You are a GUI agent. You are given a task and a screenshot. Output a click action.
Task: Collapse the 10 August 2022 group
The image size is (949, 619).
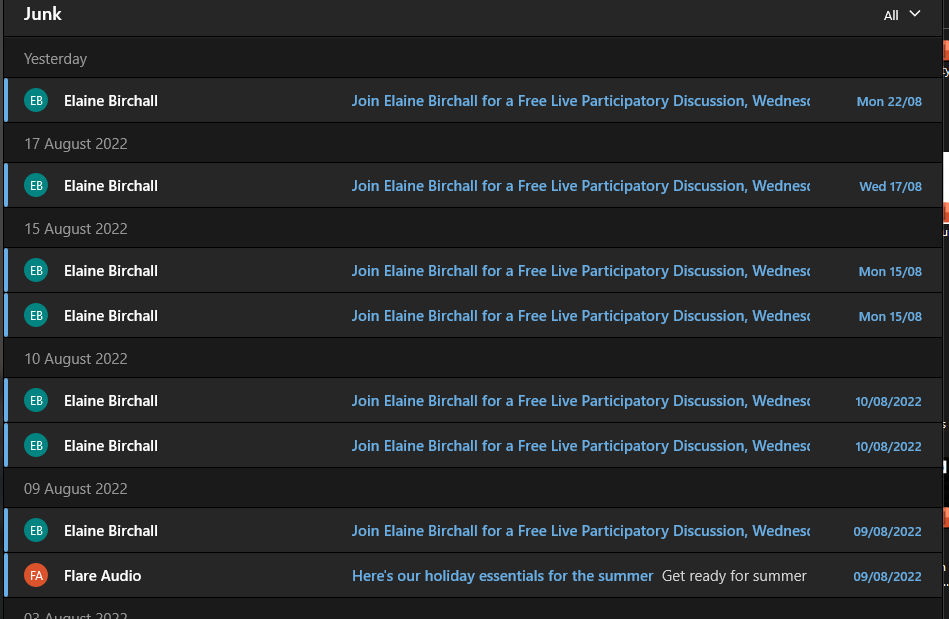click(76, 359)
